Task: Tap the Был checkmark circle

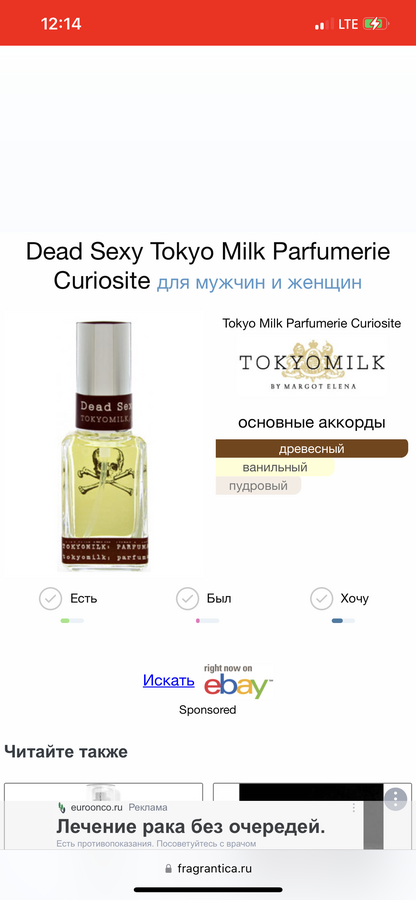Action: point(187,599)
